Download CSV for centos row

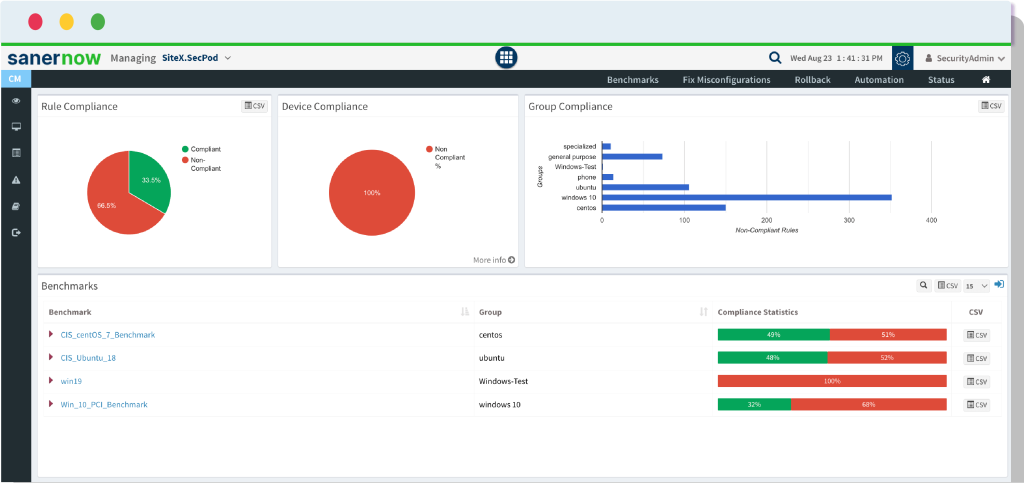pyautogui.click(x=977, y=335)
